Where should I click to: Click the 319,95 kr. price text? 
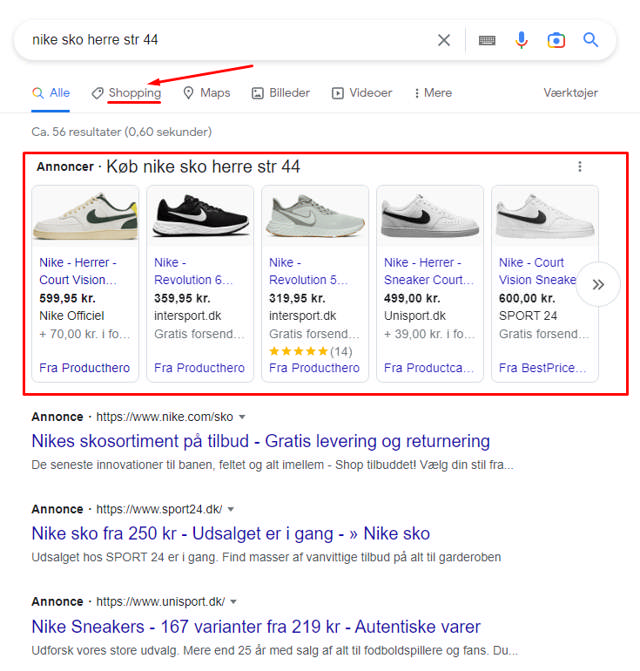pyautogui.click(x=297, y=298)
